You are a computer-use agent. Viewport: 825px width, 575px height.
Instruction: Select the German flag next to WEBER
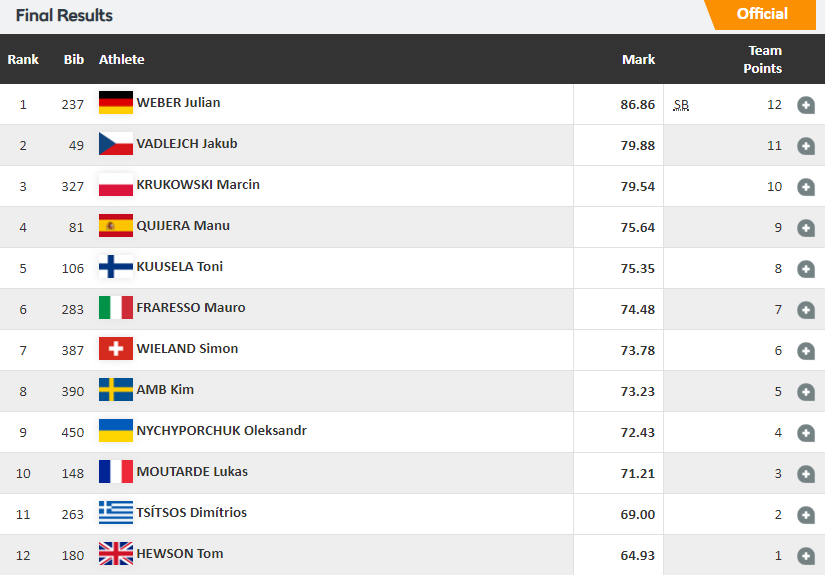click(116, 103)
